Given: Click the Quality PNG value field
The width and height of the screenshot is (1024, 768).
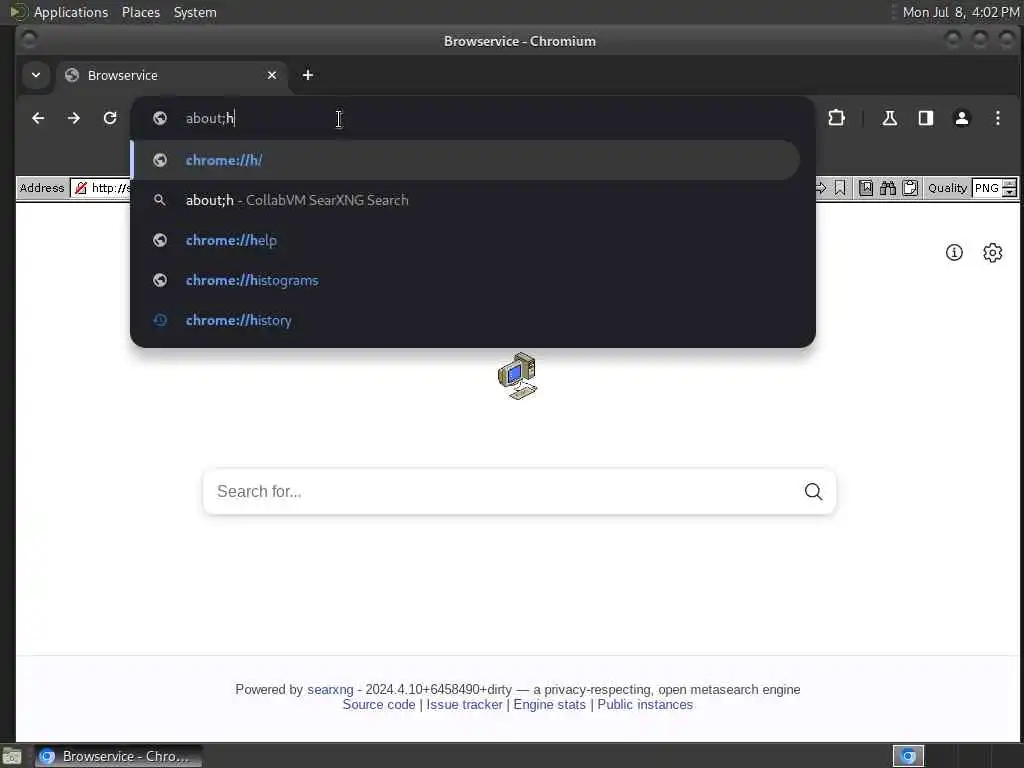Looking at the screenshot, I should [x=986, y=188].
